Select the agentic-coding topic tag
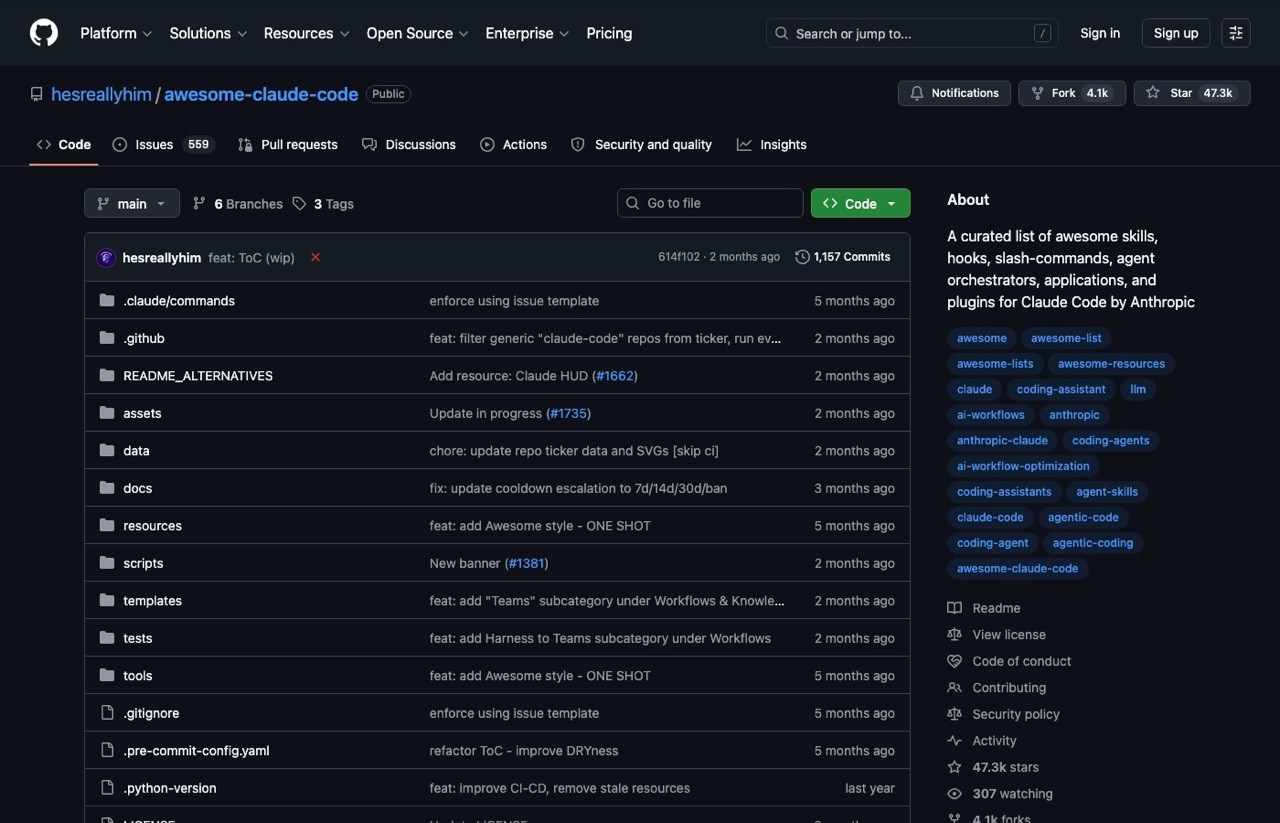The image size is (1280, 823). coord(1092,543)
